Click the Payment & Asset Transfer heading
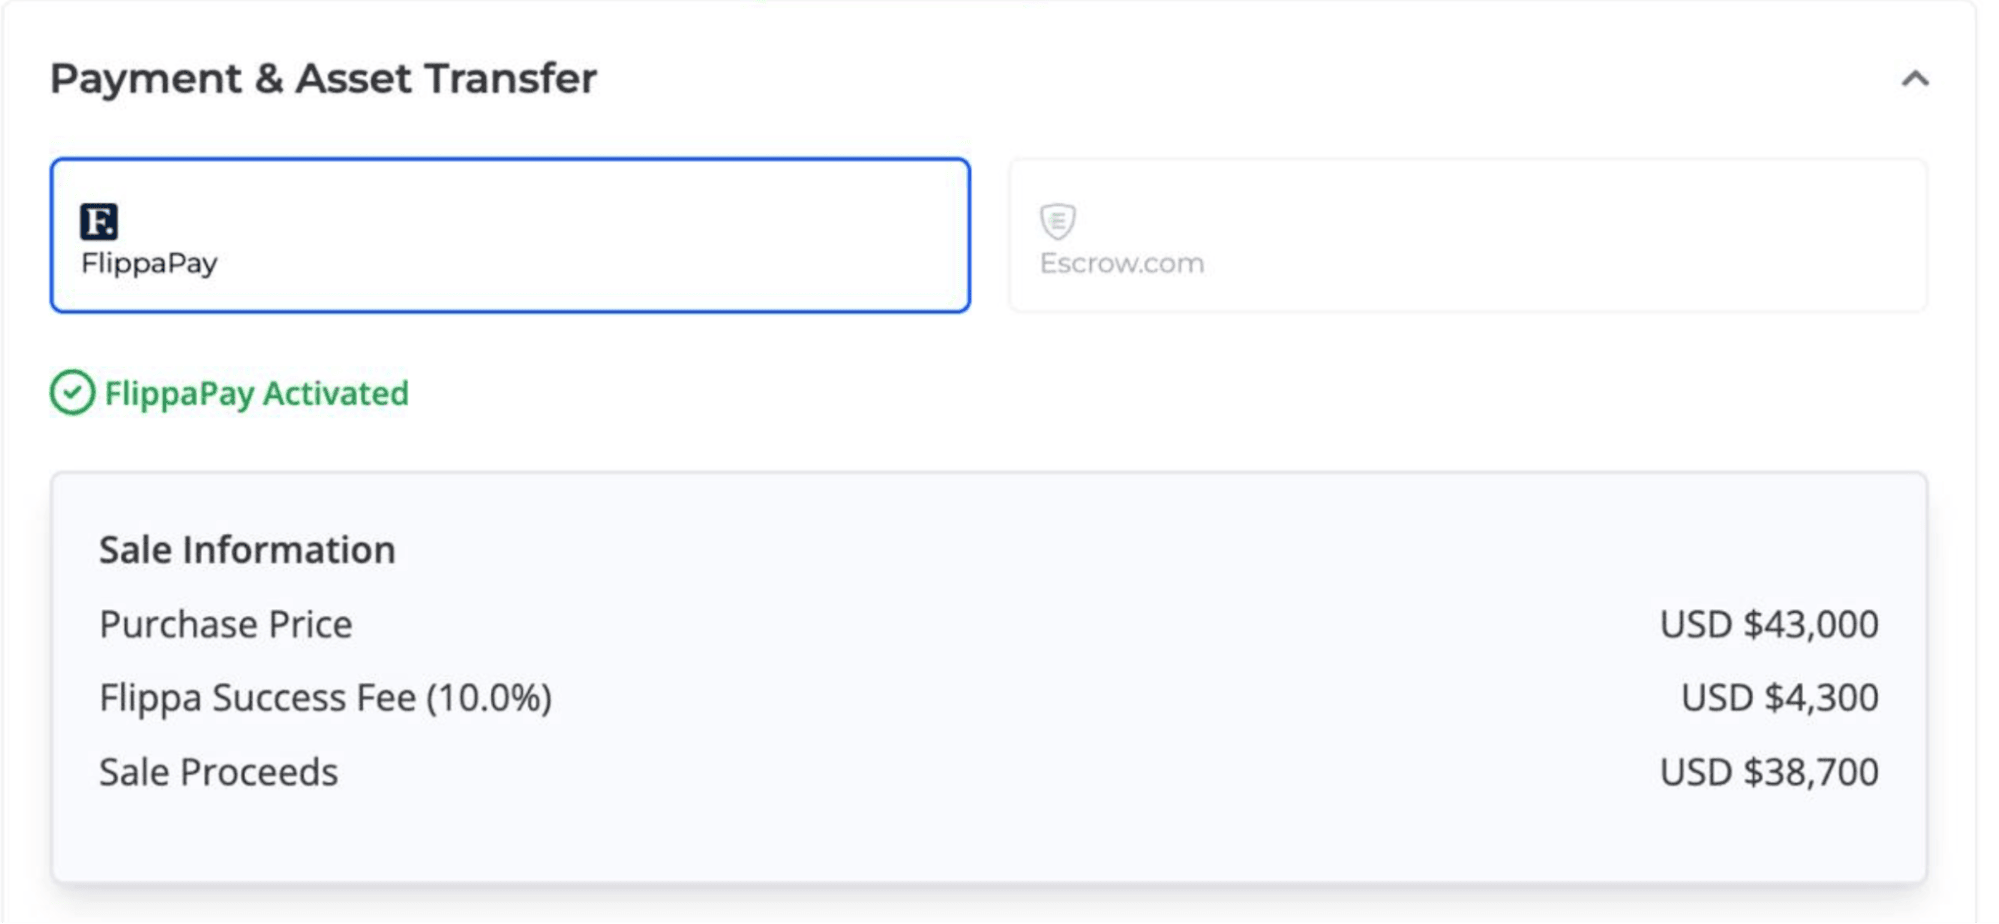The width and height of the screenshot is (1999, 924). pos(323,78)
